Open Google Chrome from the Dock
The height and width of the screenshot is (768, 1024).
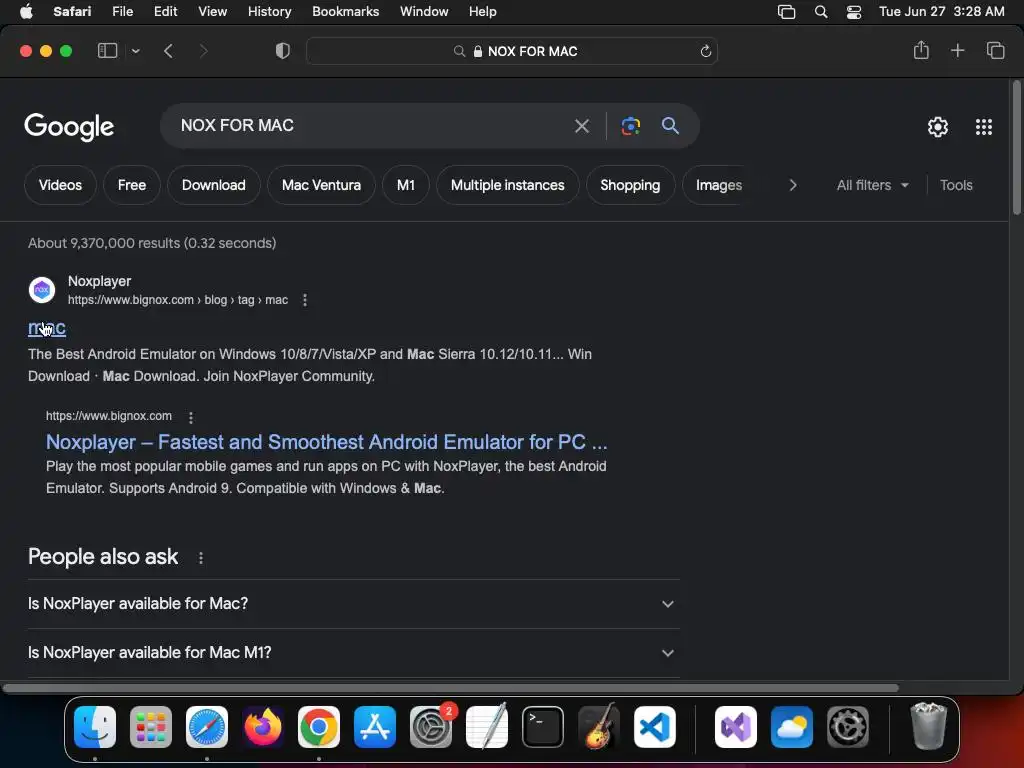tap(319, 726)
